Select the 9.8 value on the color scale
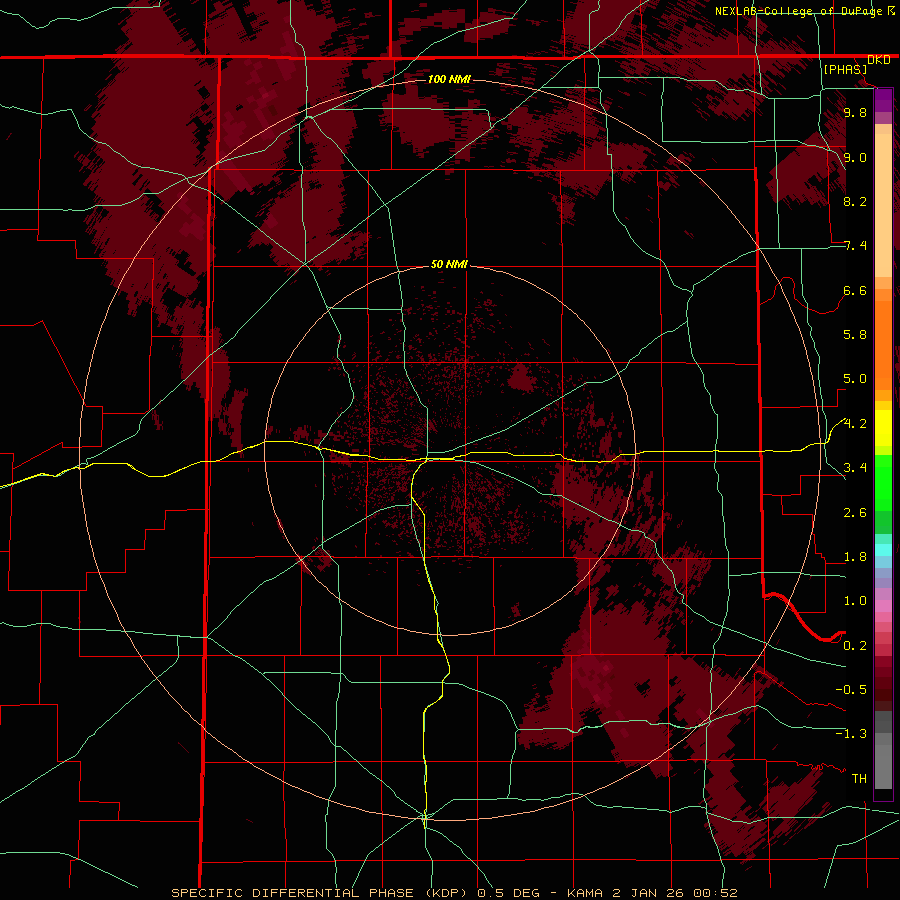Image resolution: width=900 pixels, height=900 pixels. (855, 112)
